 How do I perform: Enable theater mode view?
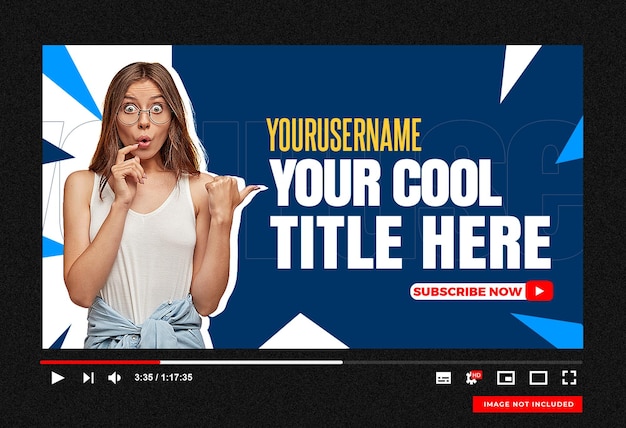point(538,378)
